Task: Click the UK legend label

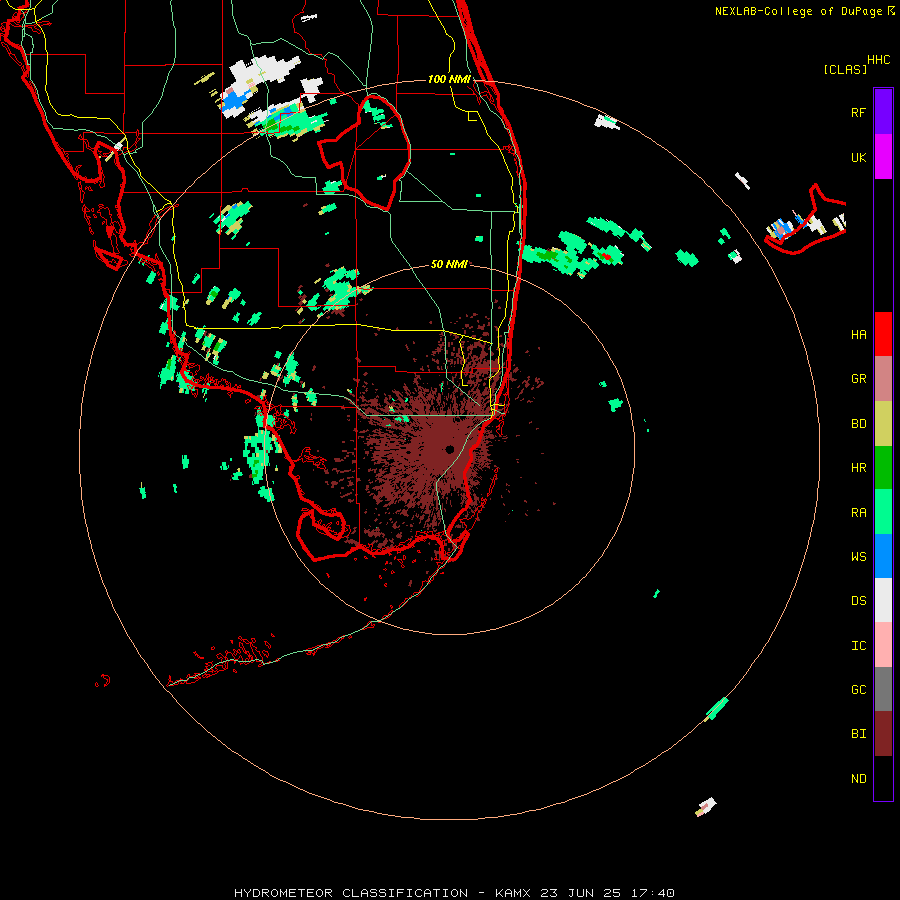Action: [858, 157]
